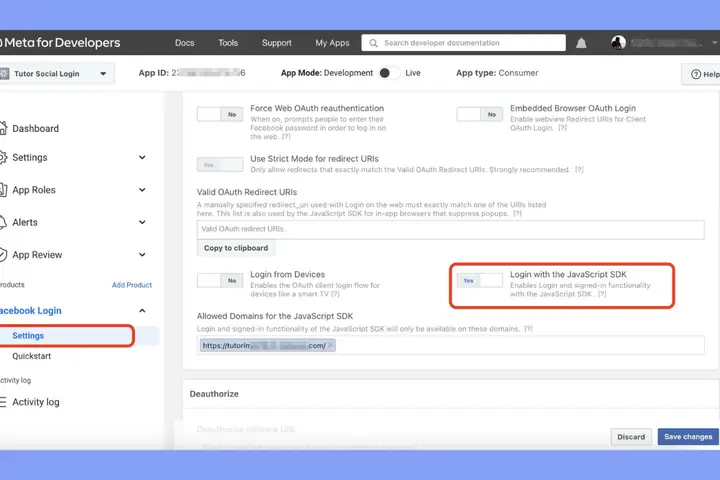Viewport: 720px width, 480px height.
Task: Expand the App Roles chevron
Action: [142, 190]
